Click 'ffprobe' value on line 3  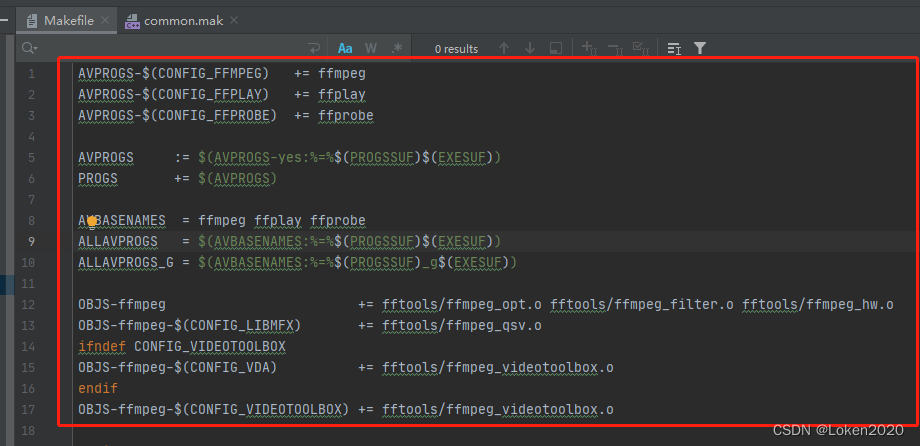click(346, 116)
